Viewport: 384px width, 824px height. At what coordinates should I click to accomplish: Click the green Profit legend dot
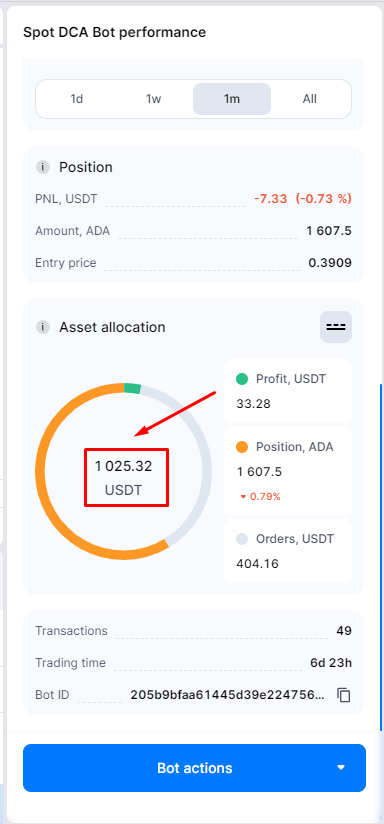(x=242, y=378)
